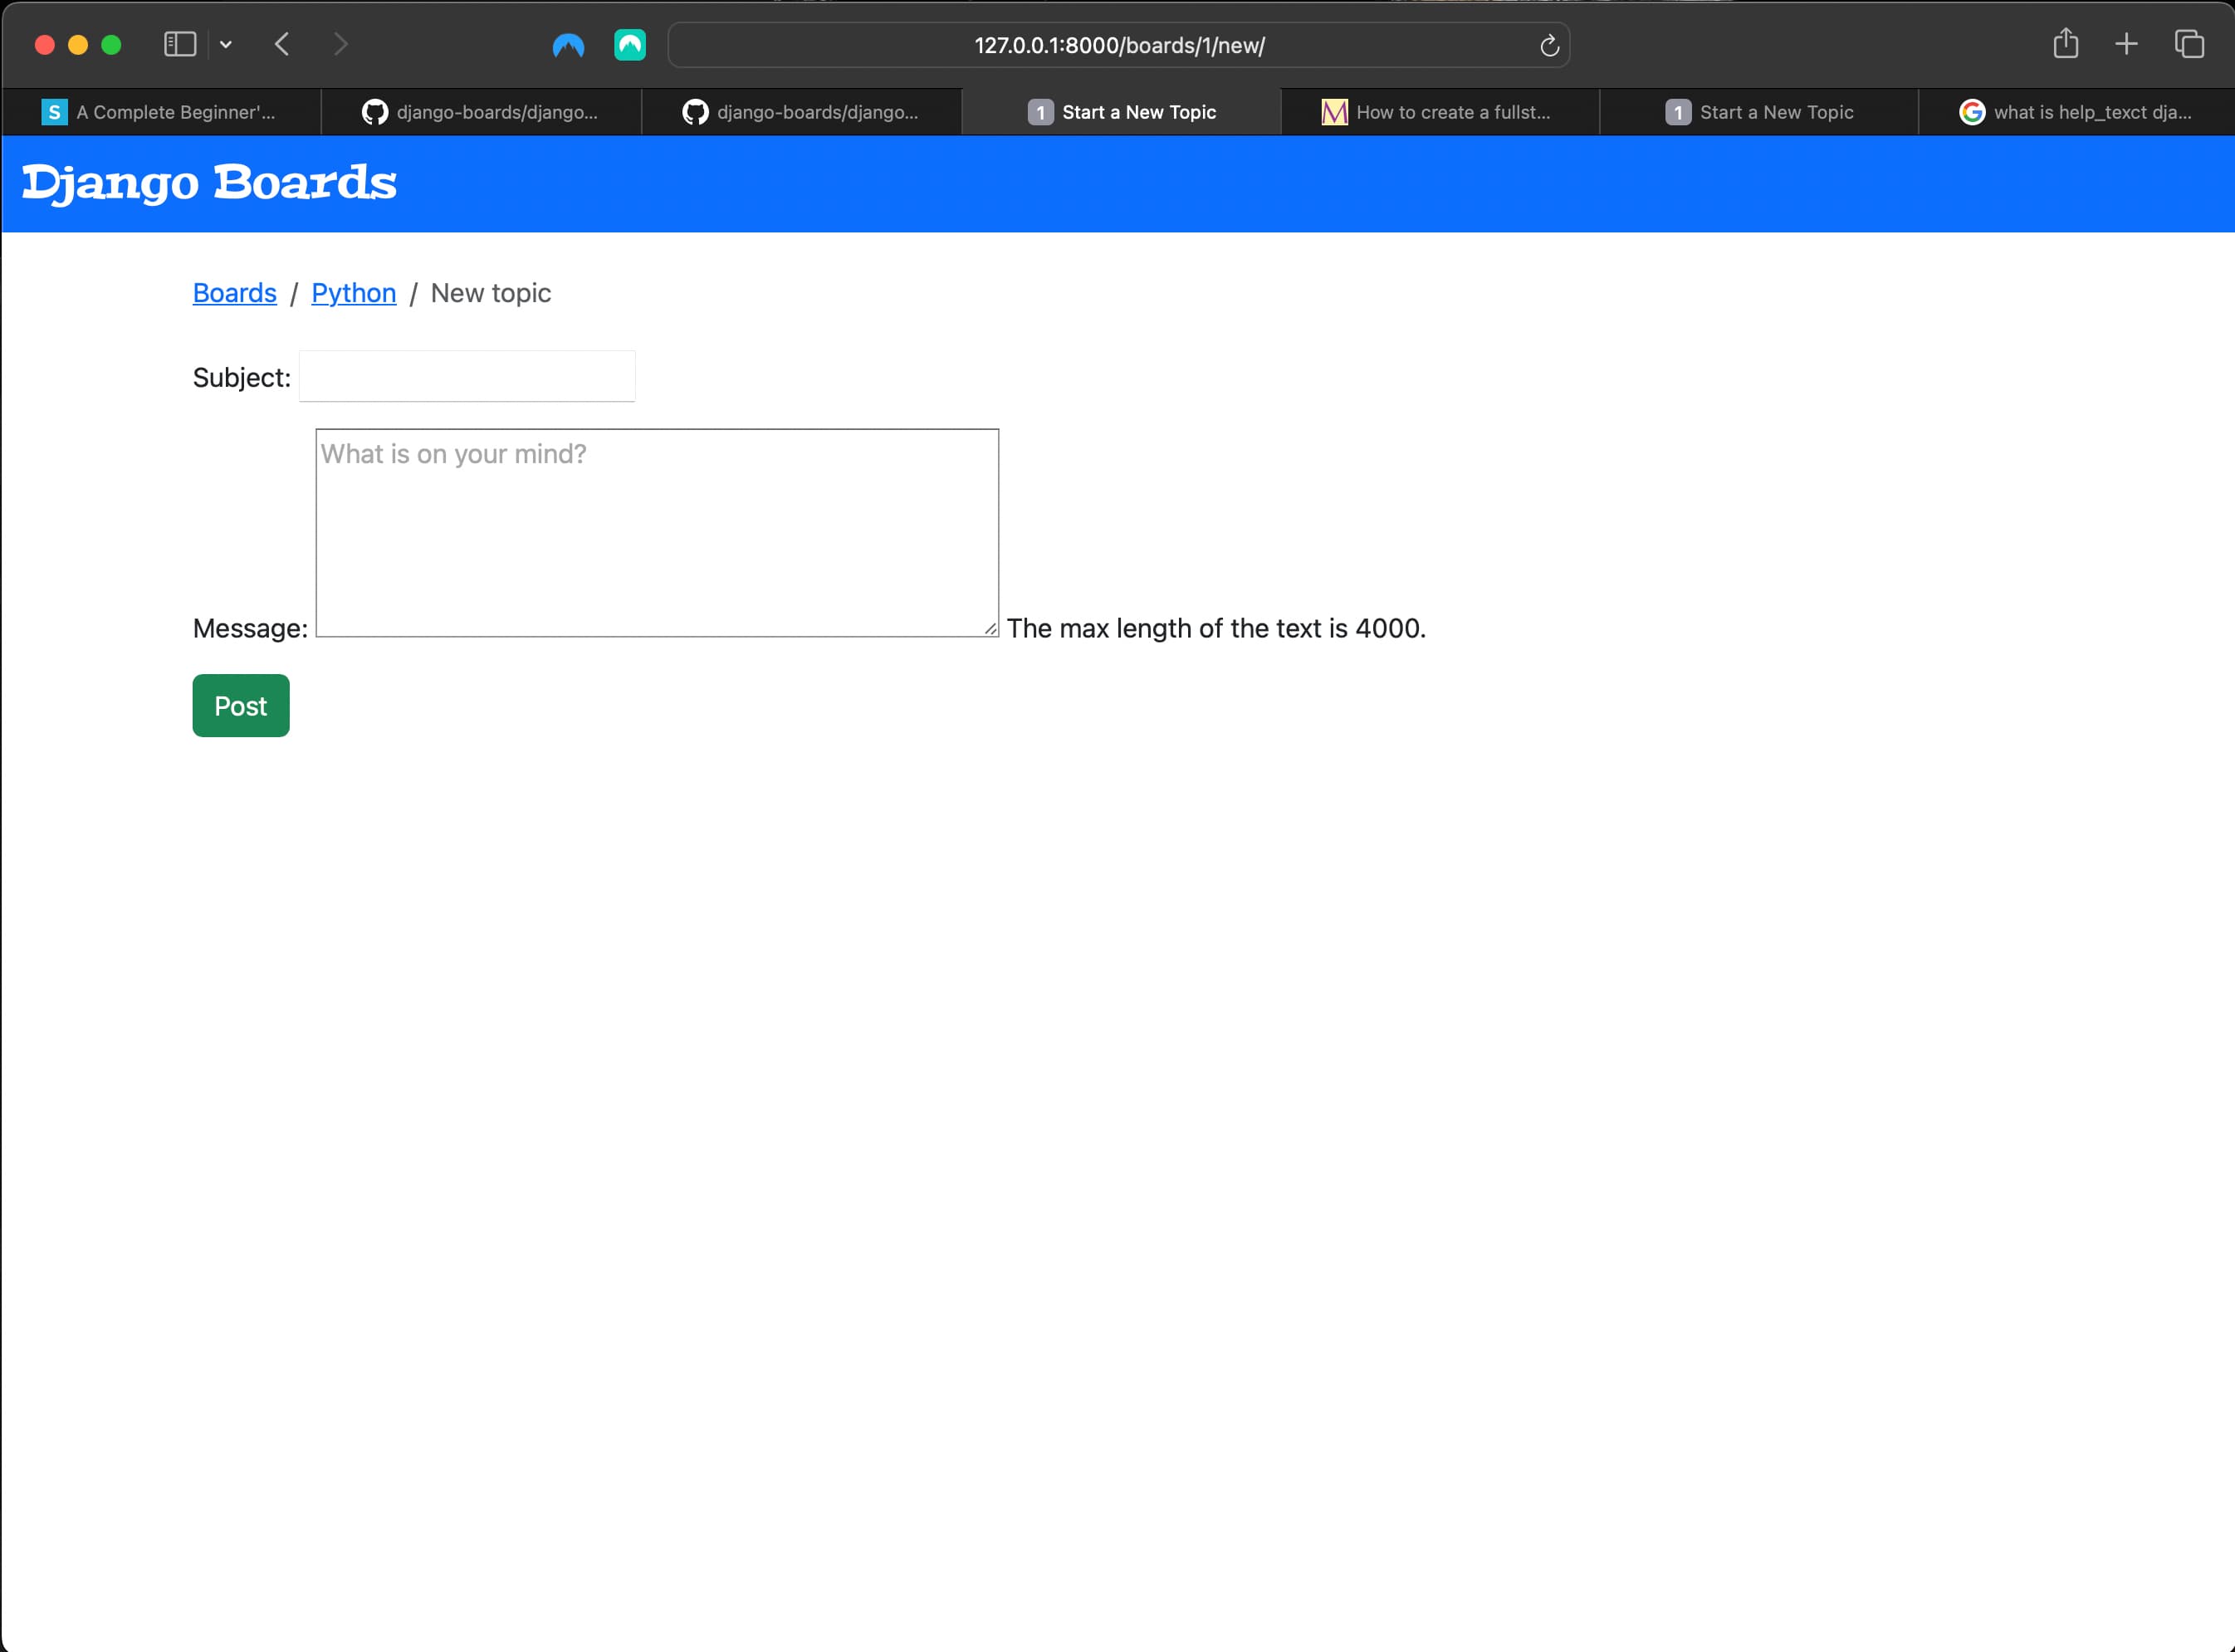
Task: Reload the page with the refresh icon
Action: coord(1549,45)
